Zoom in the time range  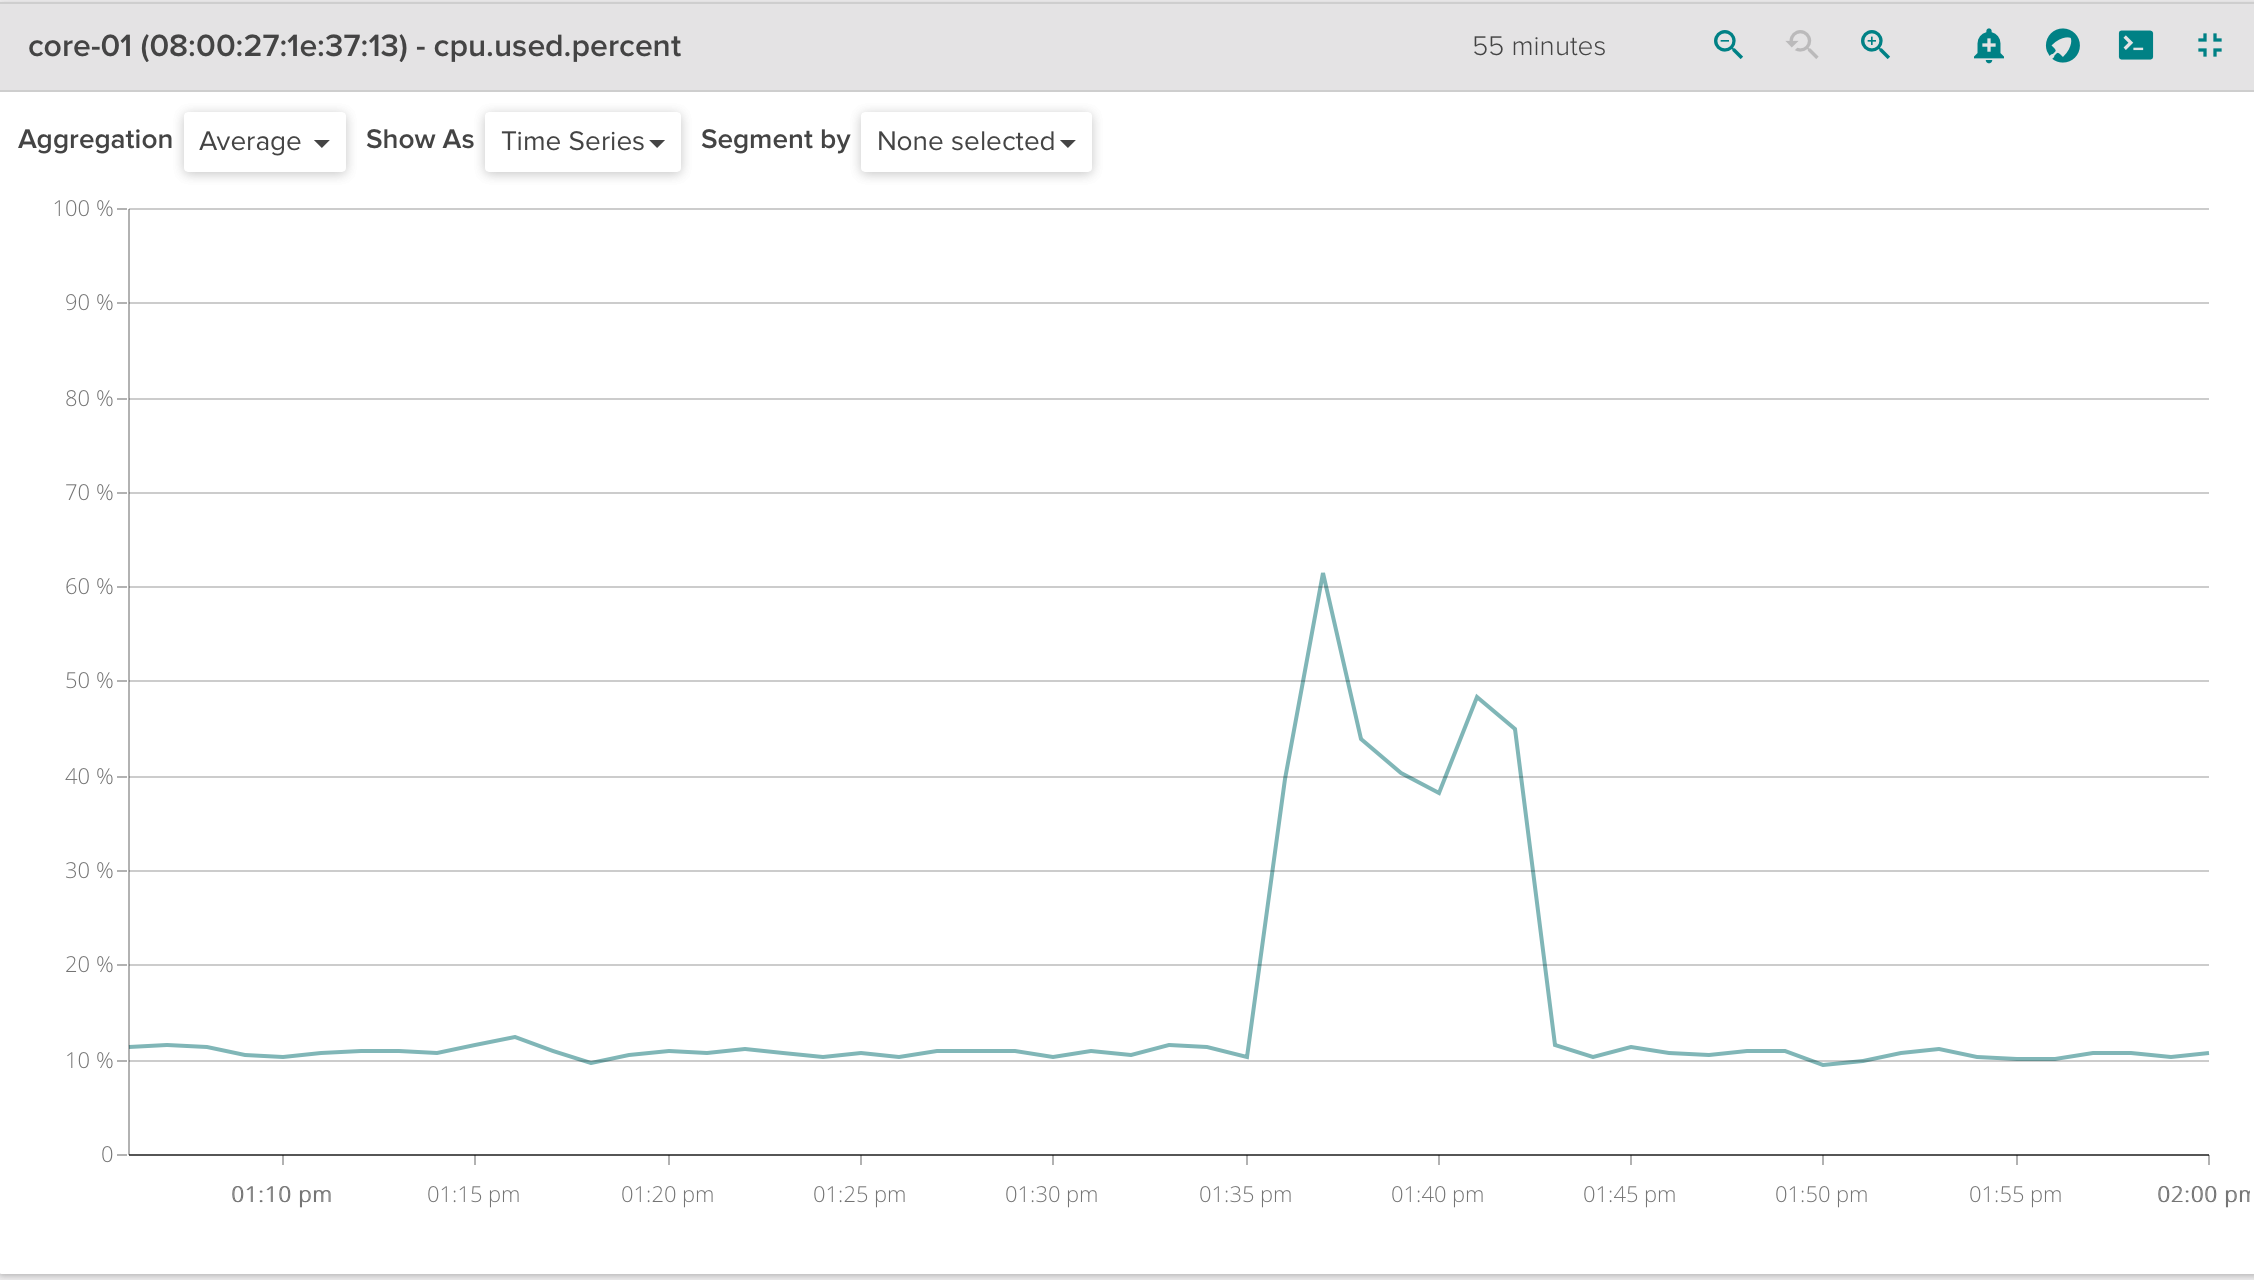(x=1875, y=45)
